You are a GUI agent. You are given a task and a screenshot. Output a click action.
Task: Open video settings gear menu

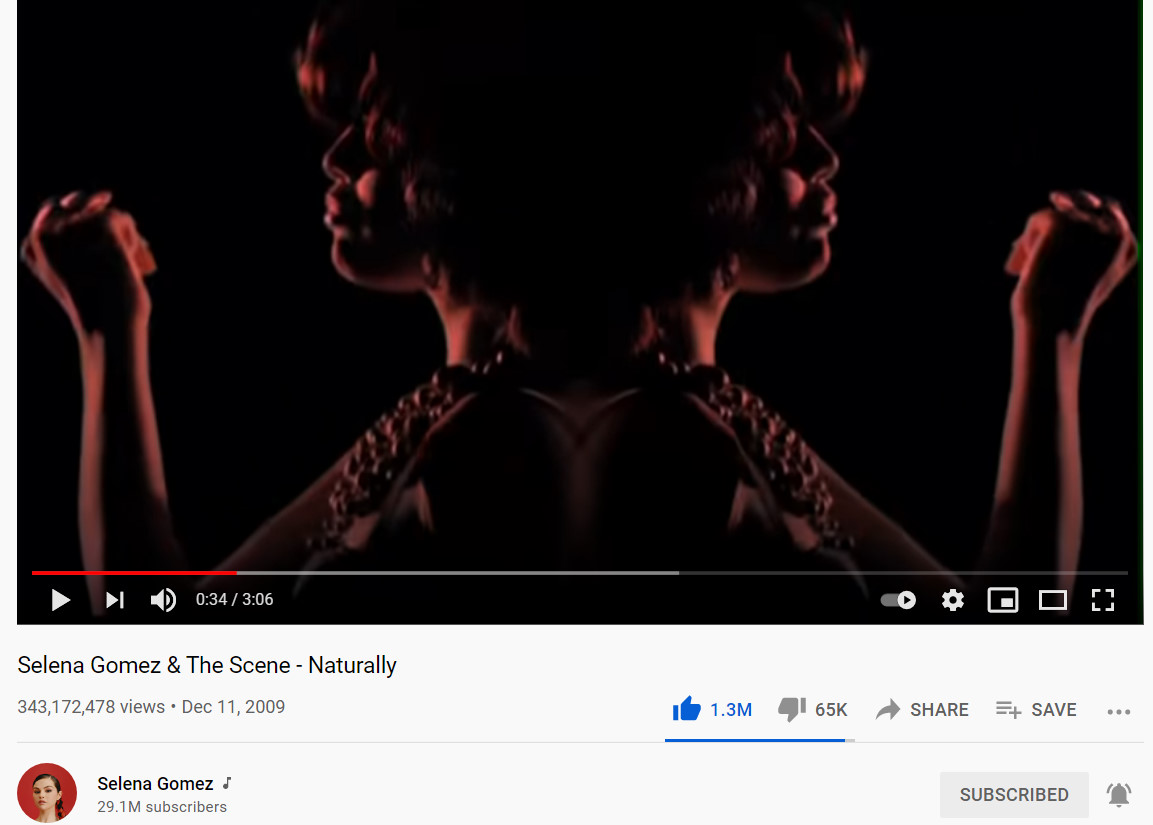click(953, 600)
